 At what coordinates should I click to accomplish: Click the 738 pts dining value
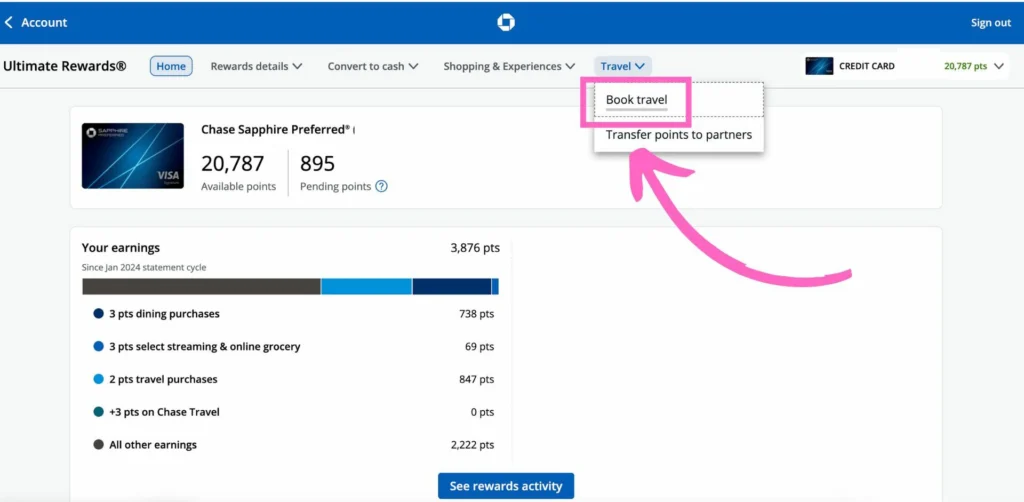(x=477, y=313)
